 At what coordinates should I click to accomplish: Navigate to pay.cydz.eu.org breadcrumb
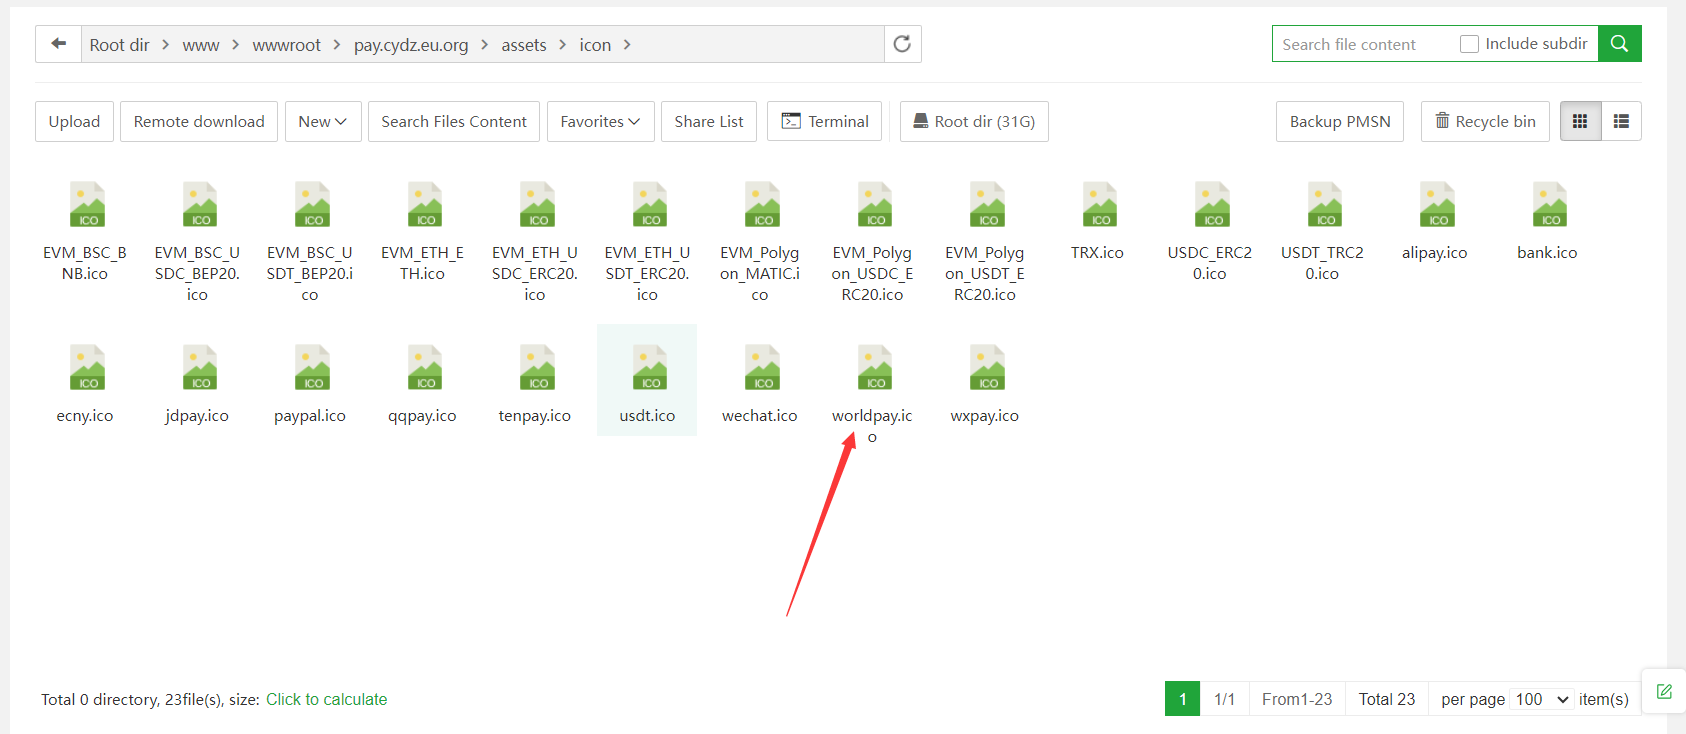pos(411,45)
